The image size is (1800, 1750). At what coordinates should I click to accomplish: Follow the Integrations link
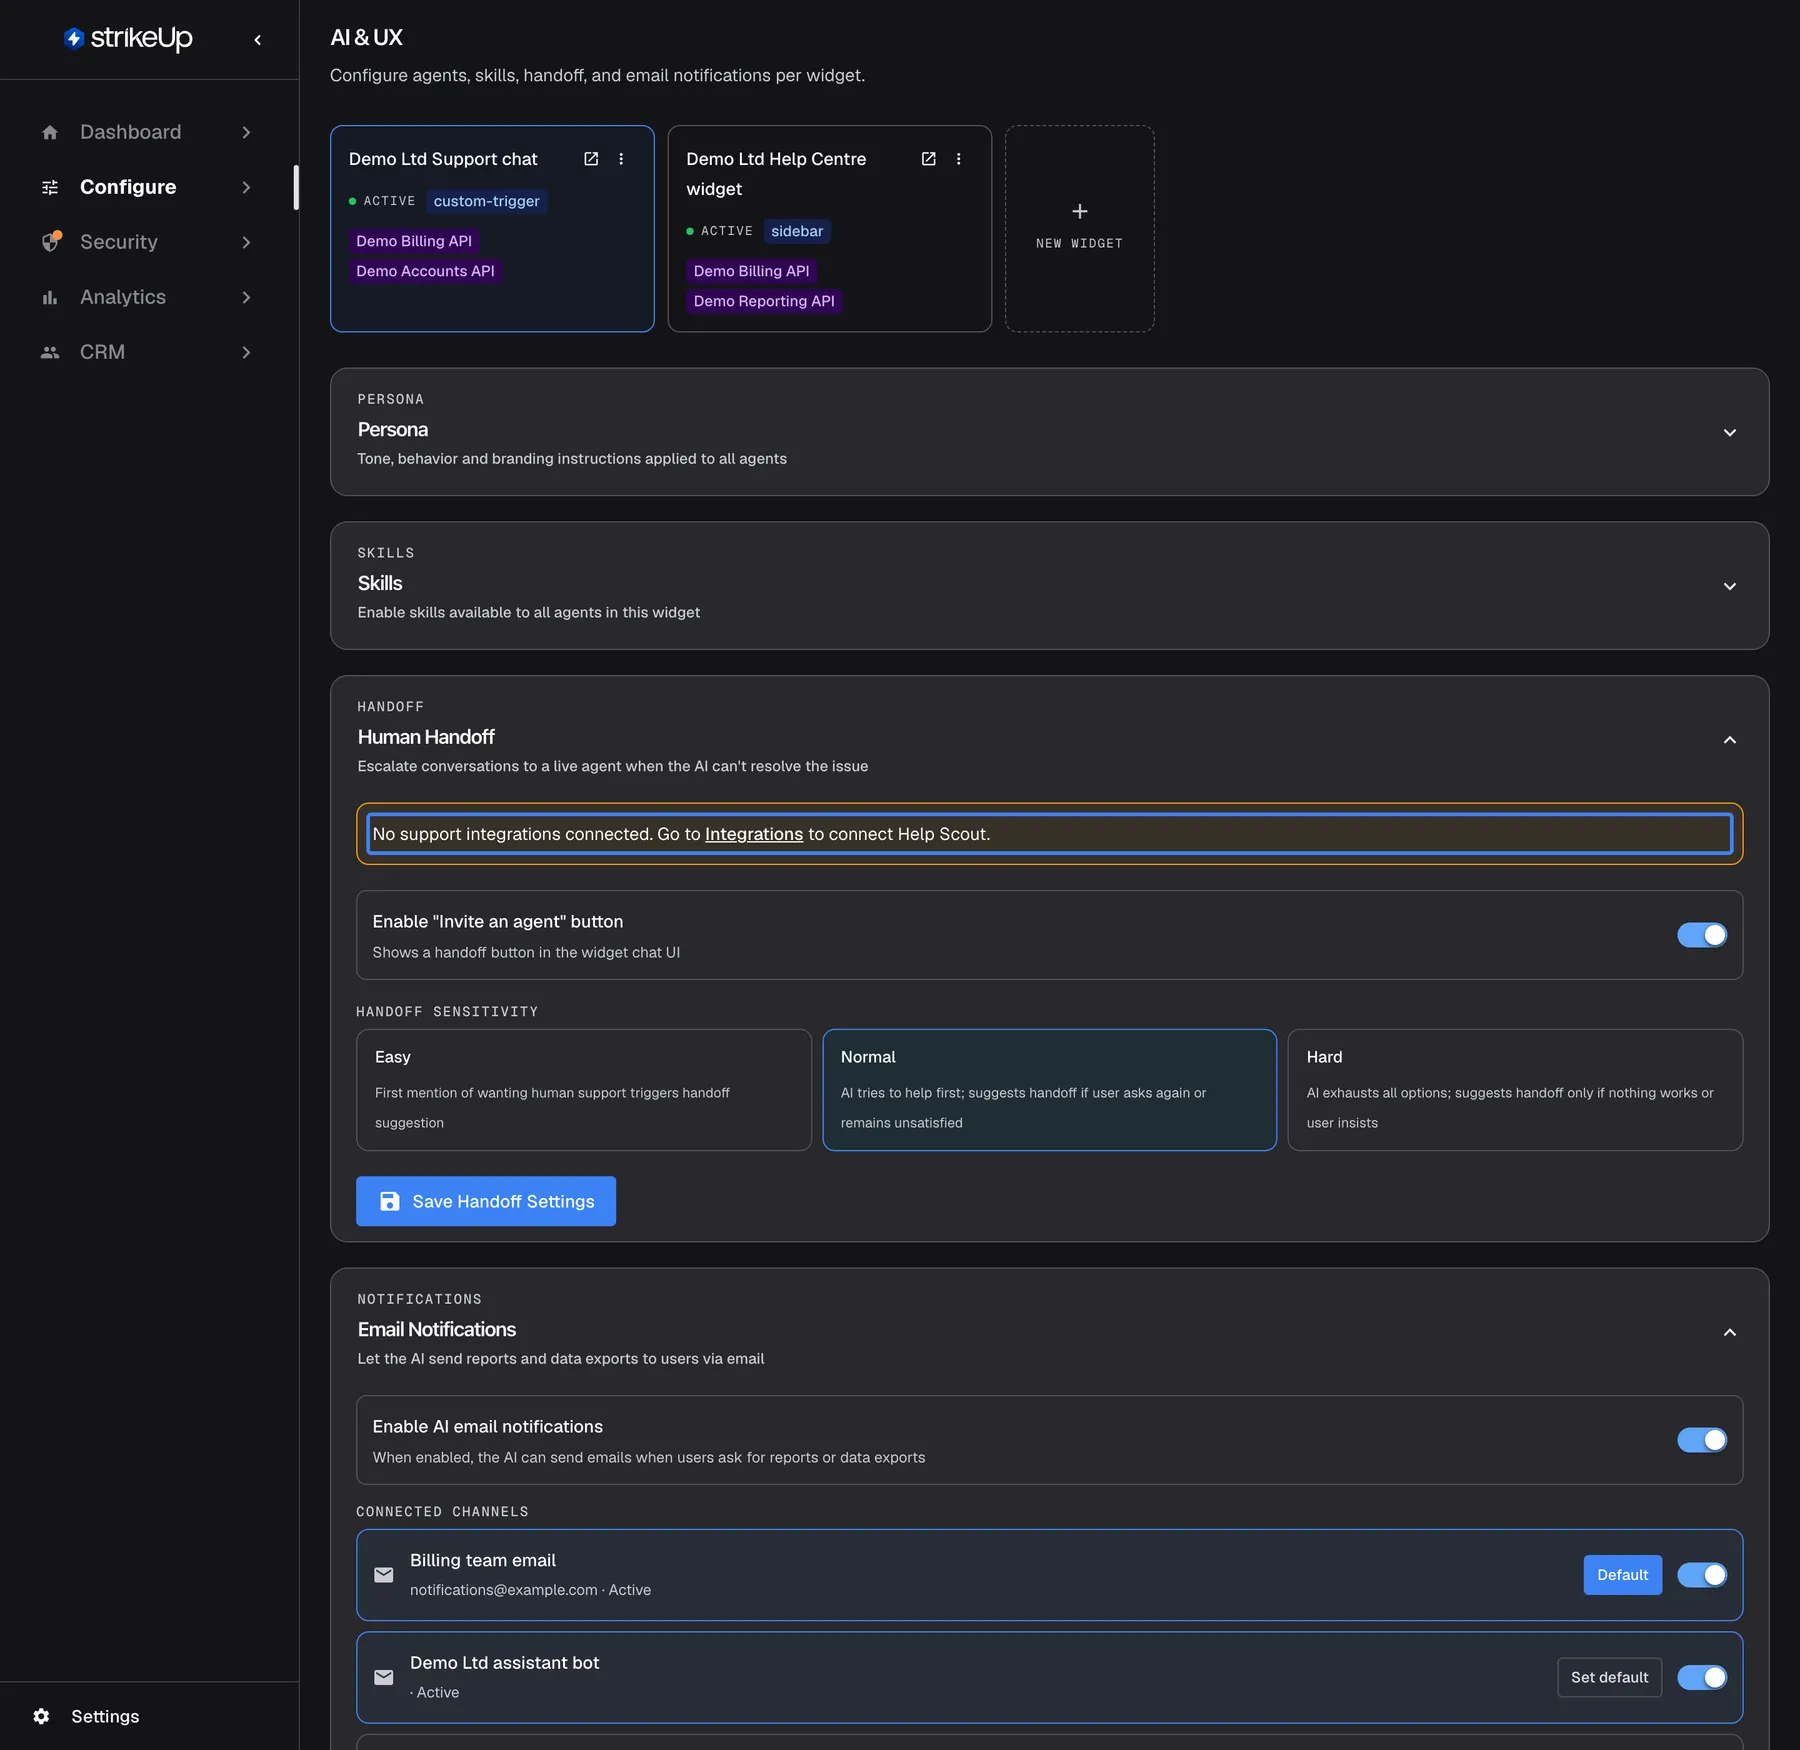[754, 834]
